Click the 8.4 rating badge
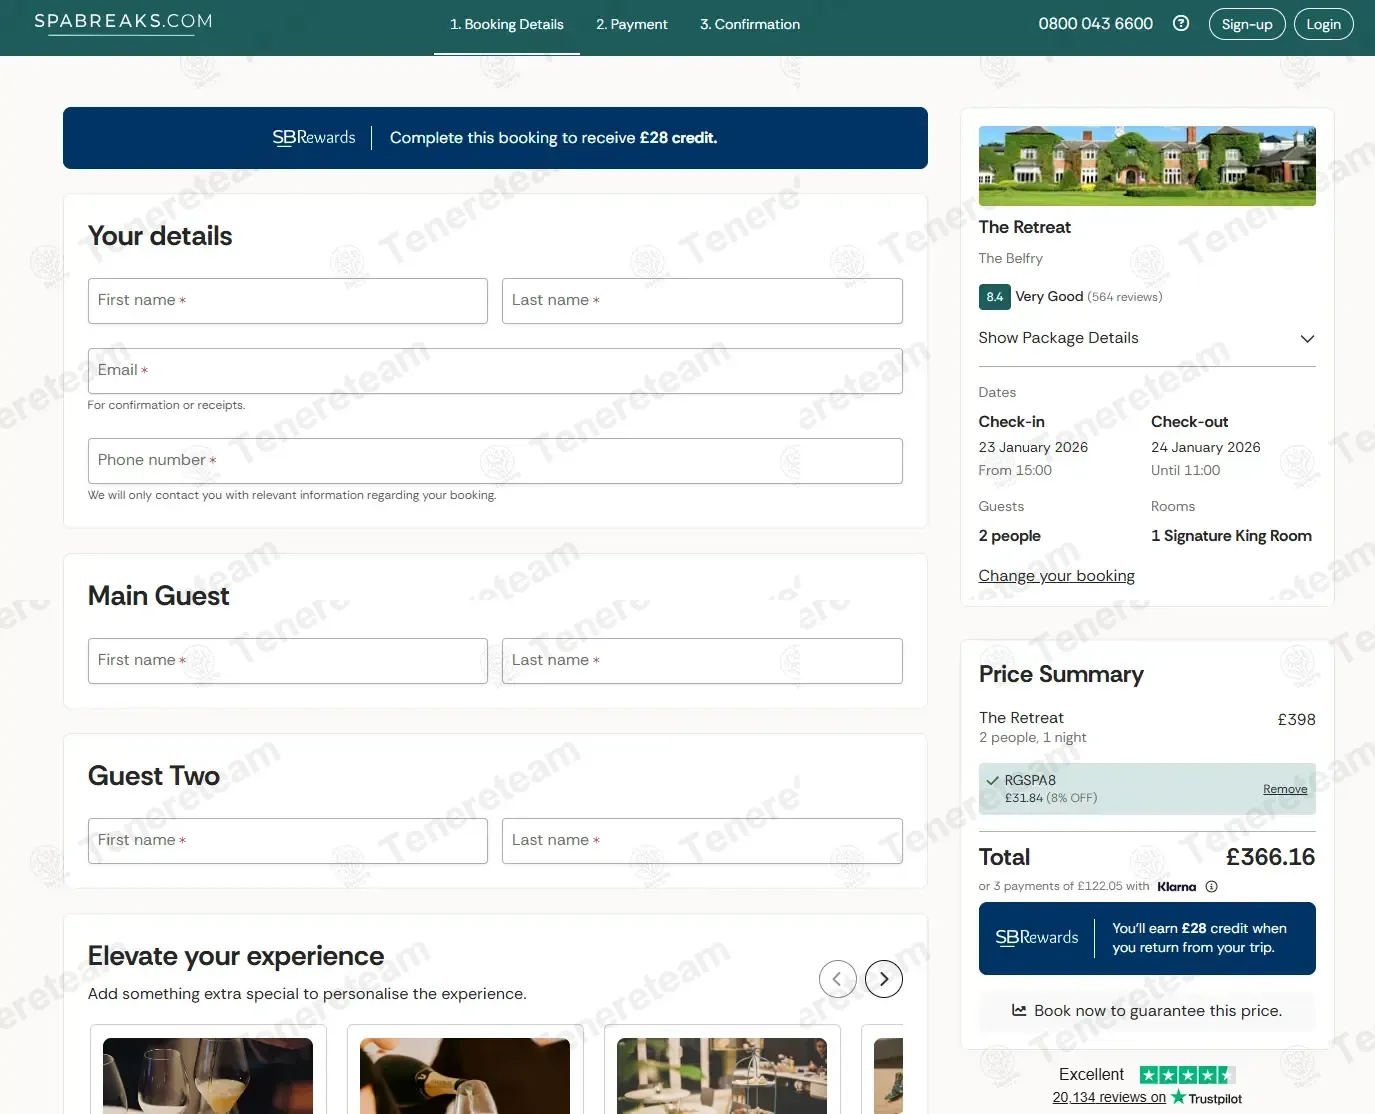 pos(994,297)
